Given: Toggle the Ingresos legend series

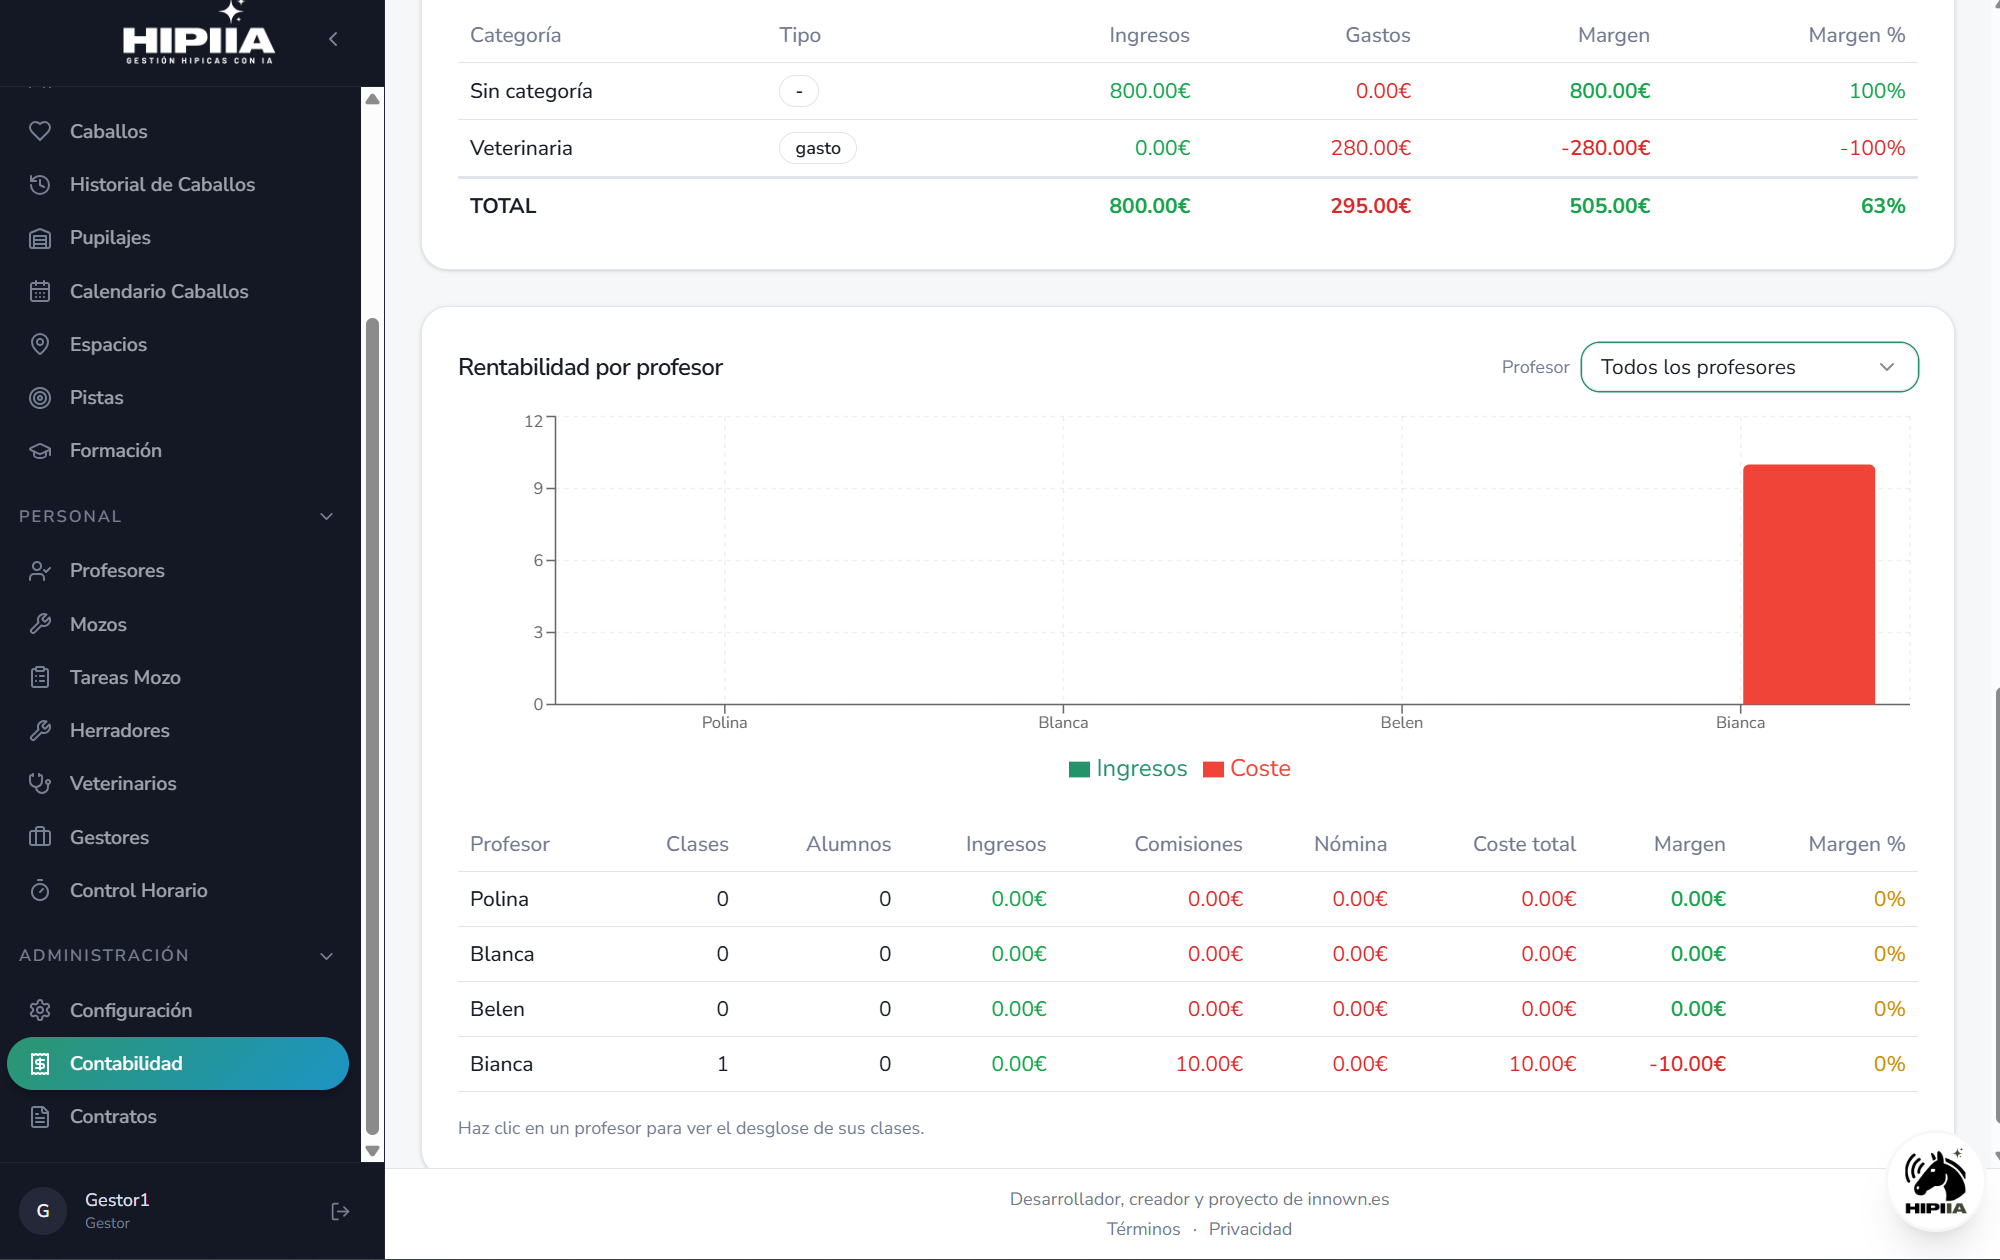Looking at the screenshot, I should (1128, 768).
